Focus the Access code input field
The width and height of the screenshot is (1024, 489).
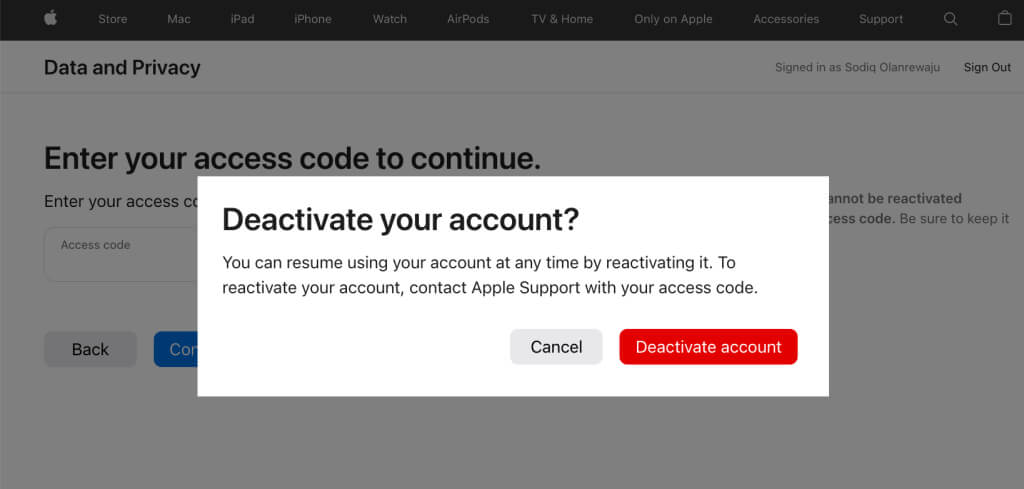coord(121,255)
